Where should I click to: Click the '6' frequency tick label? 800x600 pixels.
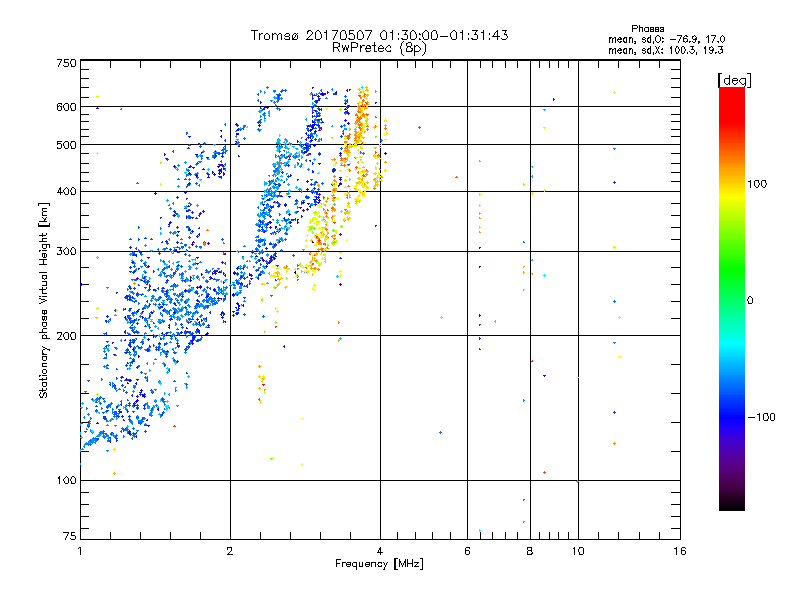point(467,551)
